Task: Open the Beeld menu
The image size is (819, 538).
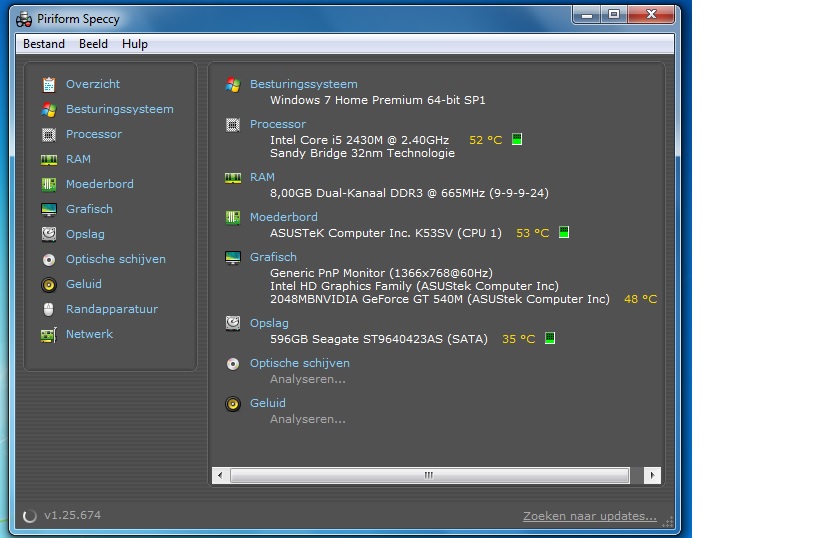Action: coord(93,44)
